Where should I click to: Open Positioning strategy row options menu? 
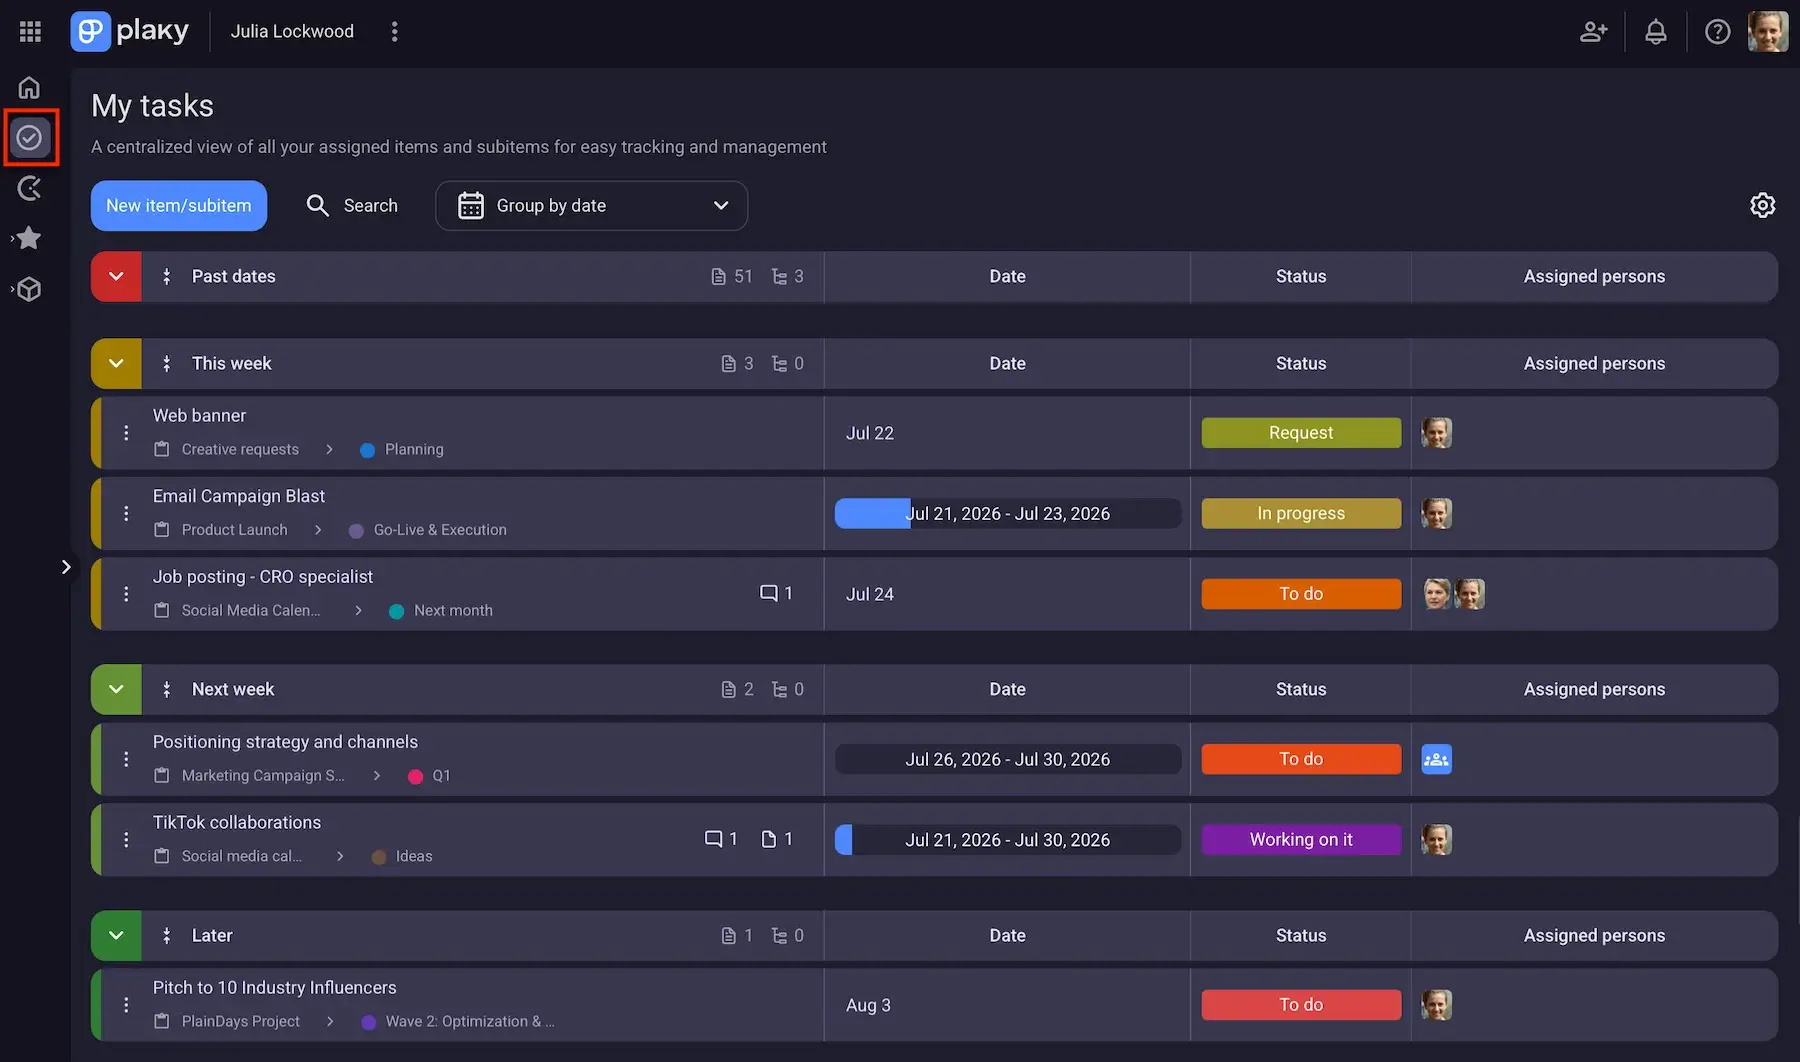pos(126,759)
